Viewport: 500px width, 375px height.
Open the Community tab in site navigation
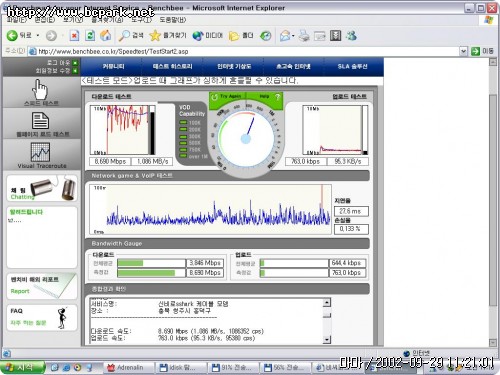(x=113, y=66)
